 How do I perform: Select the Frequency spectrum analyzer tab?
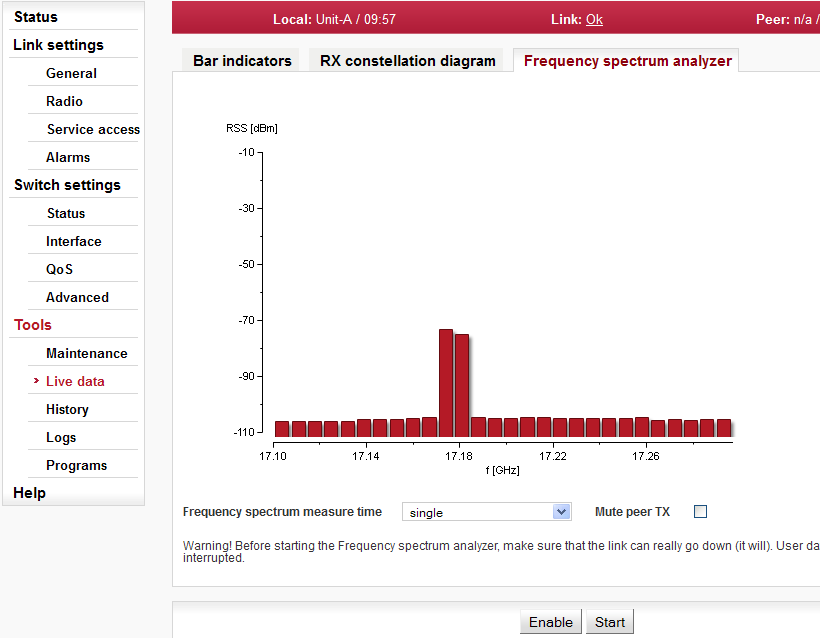pos(627,61)
